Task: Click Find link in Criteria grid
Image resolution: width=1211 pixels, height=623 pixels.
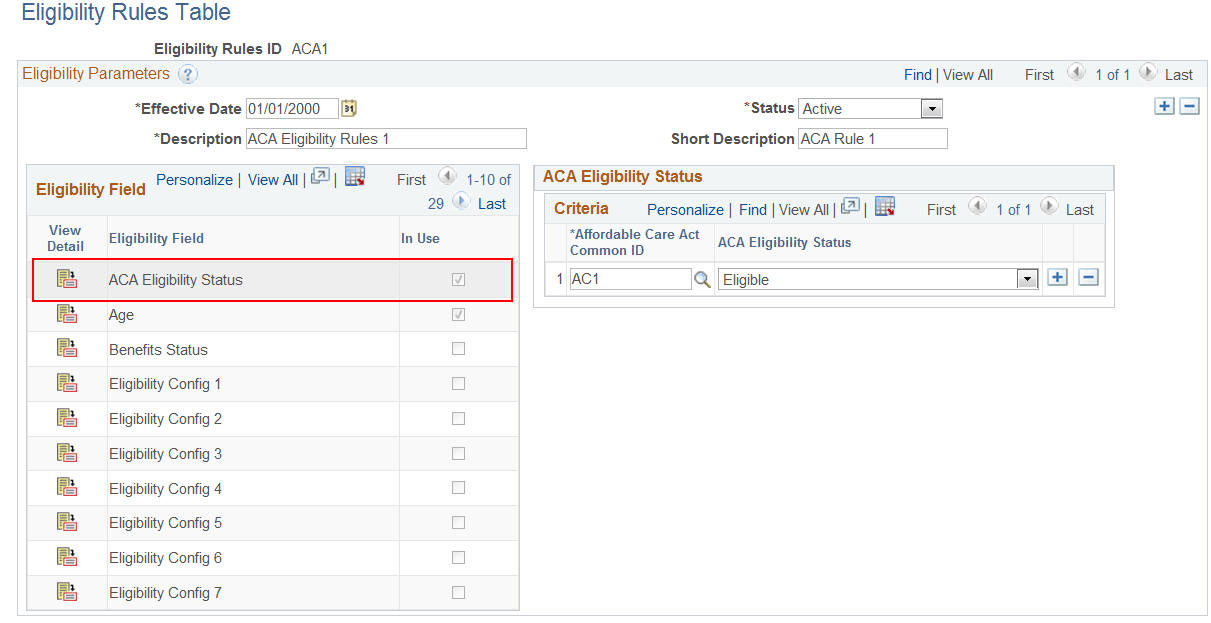Action: [x=753, y=209]
